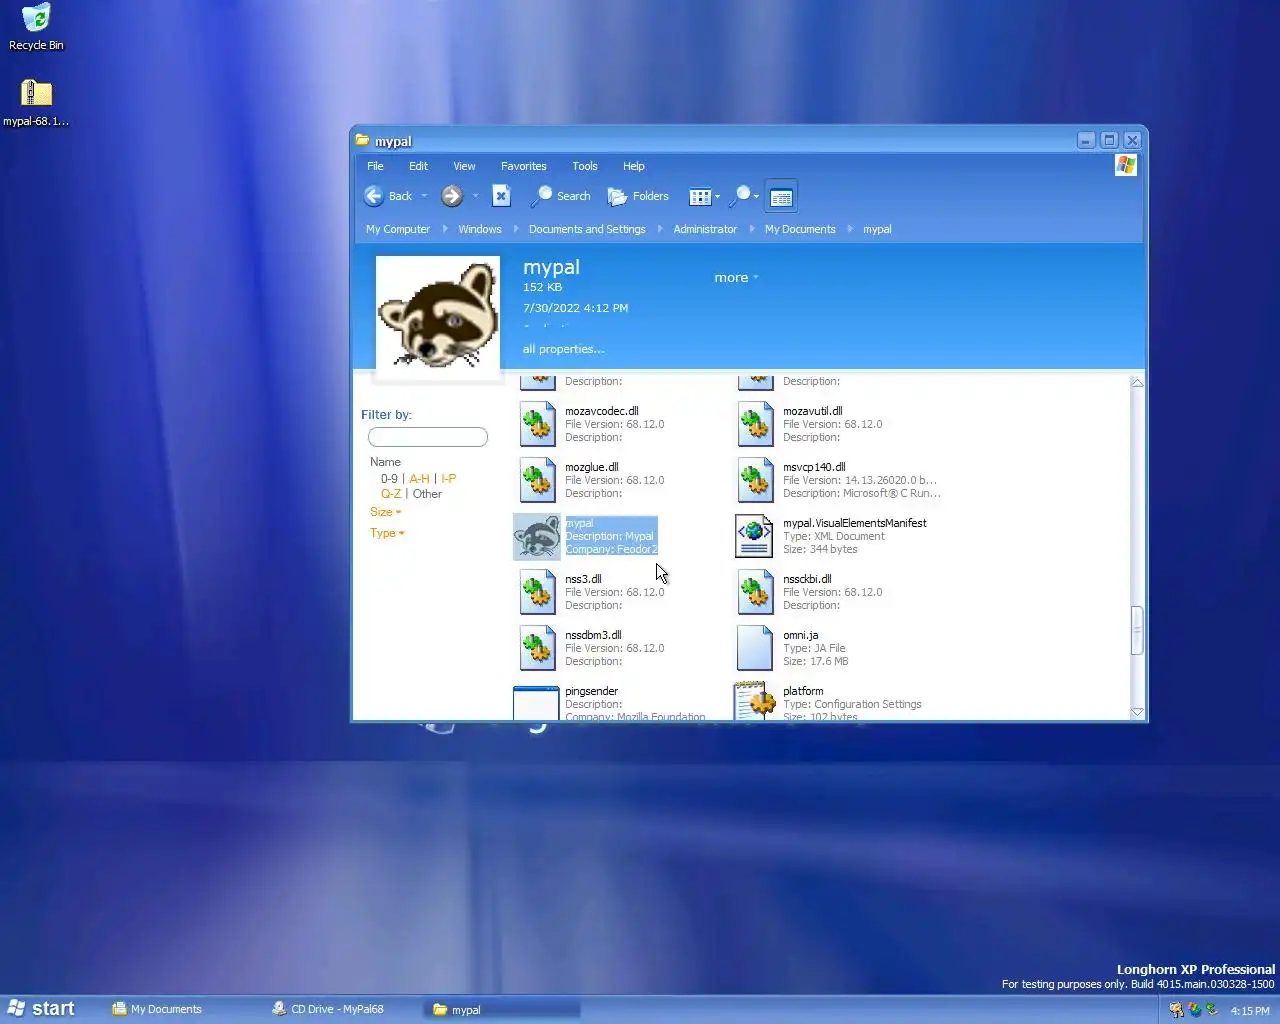Viewport: 1280px width, 1024px height.
Task: Click the Forward arrow button
Action: click(x=452, y=196)
